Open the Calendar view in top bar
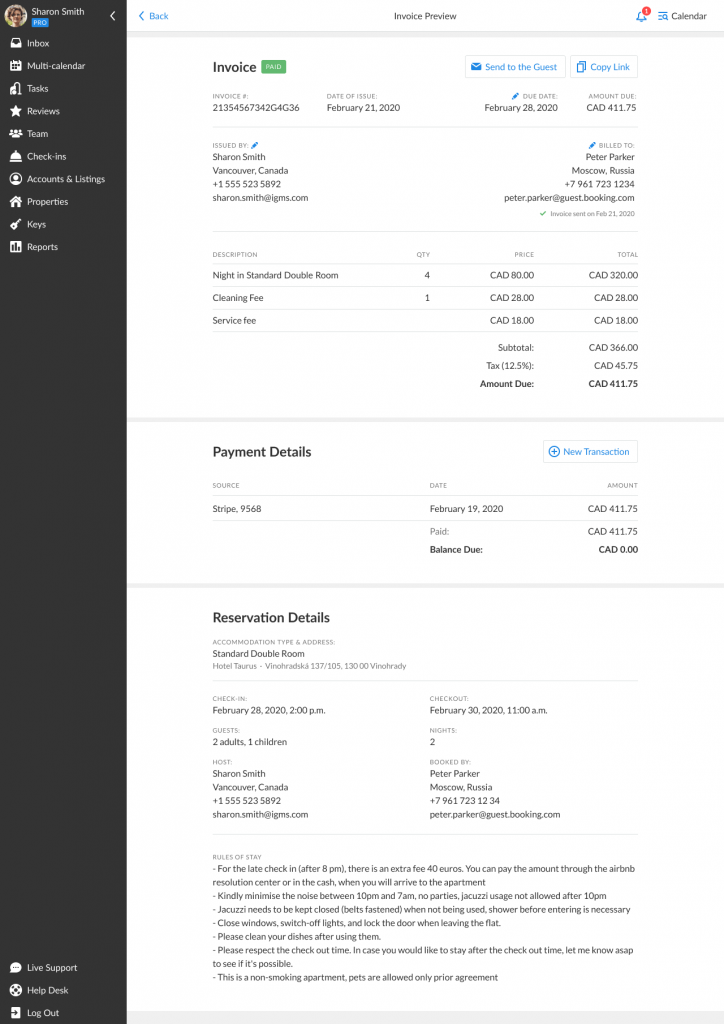 coord(682,16)
